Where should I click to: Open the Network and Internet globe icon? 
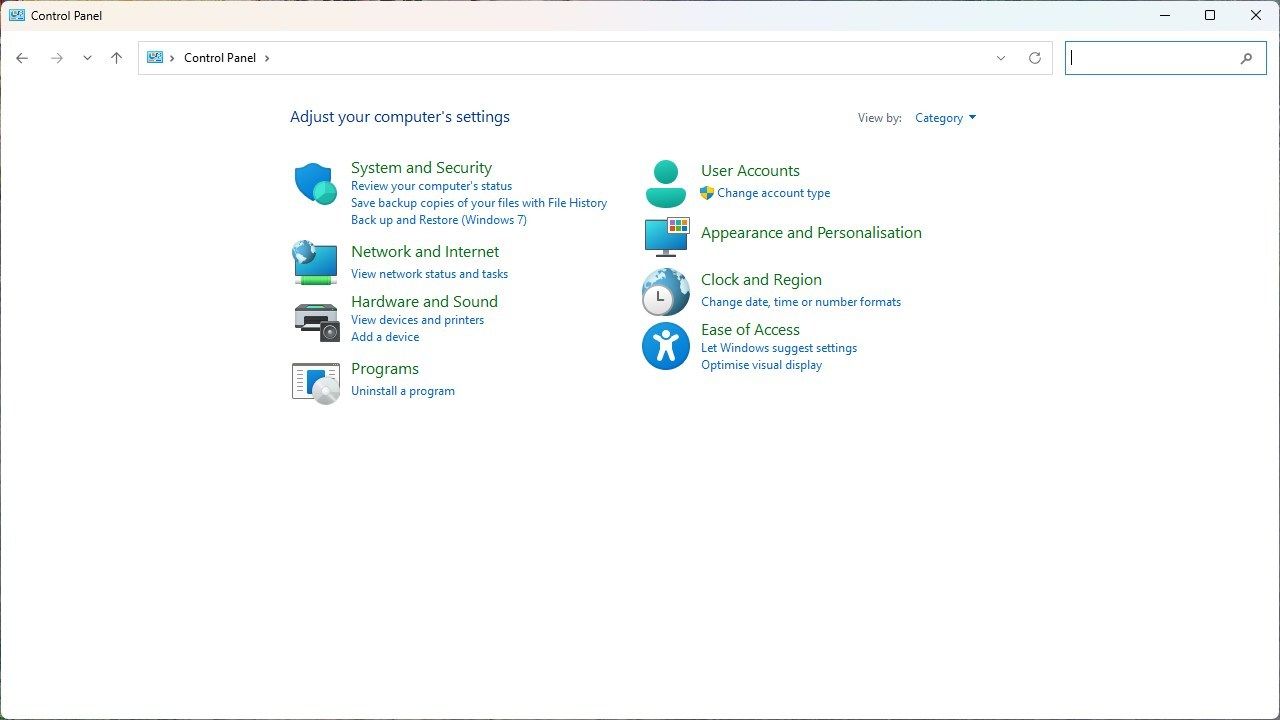[x=315, y=262]
